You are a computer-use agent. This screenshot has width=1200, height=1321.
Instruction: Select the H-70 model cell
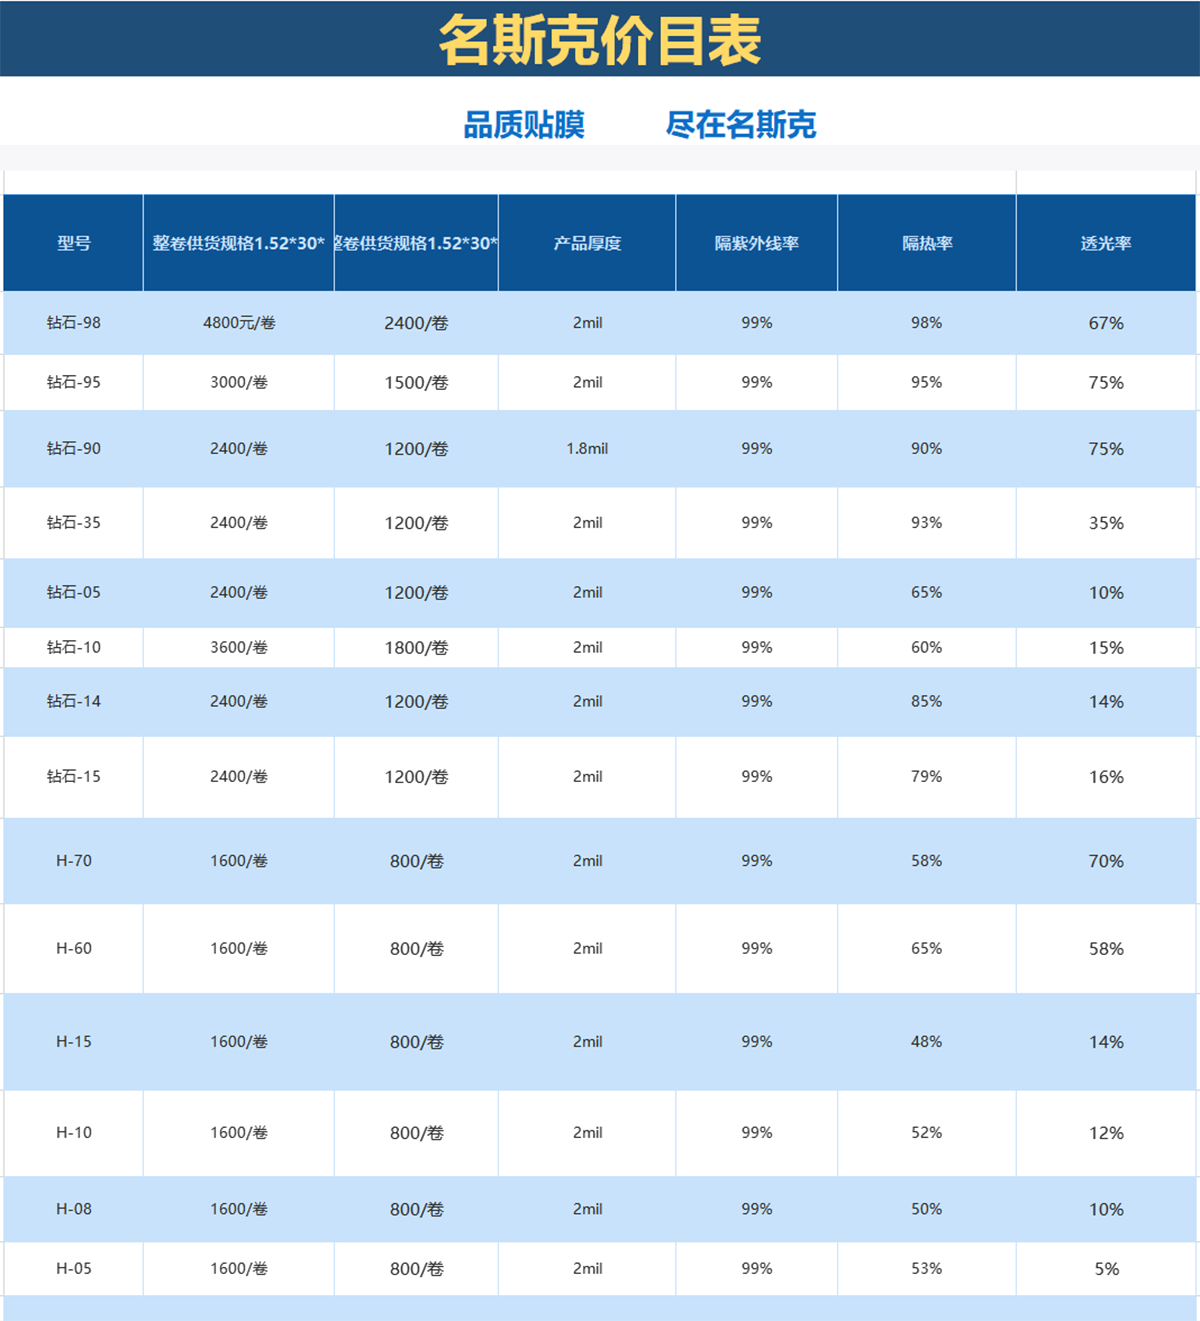coord(74,861)
